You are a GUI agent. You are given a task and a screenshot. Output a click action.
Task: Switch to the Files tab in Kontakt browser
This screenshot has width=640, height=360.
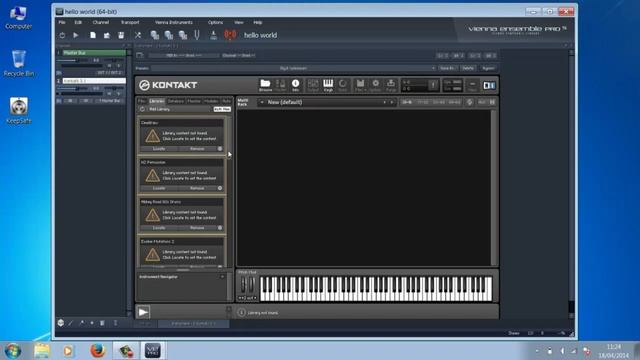[x=142, y=101]
